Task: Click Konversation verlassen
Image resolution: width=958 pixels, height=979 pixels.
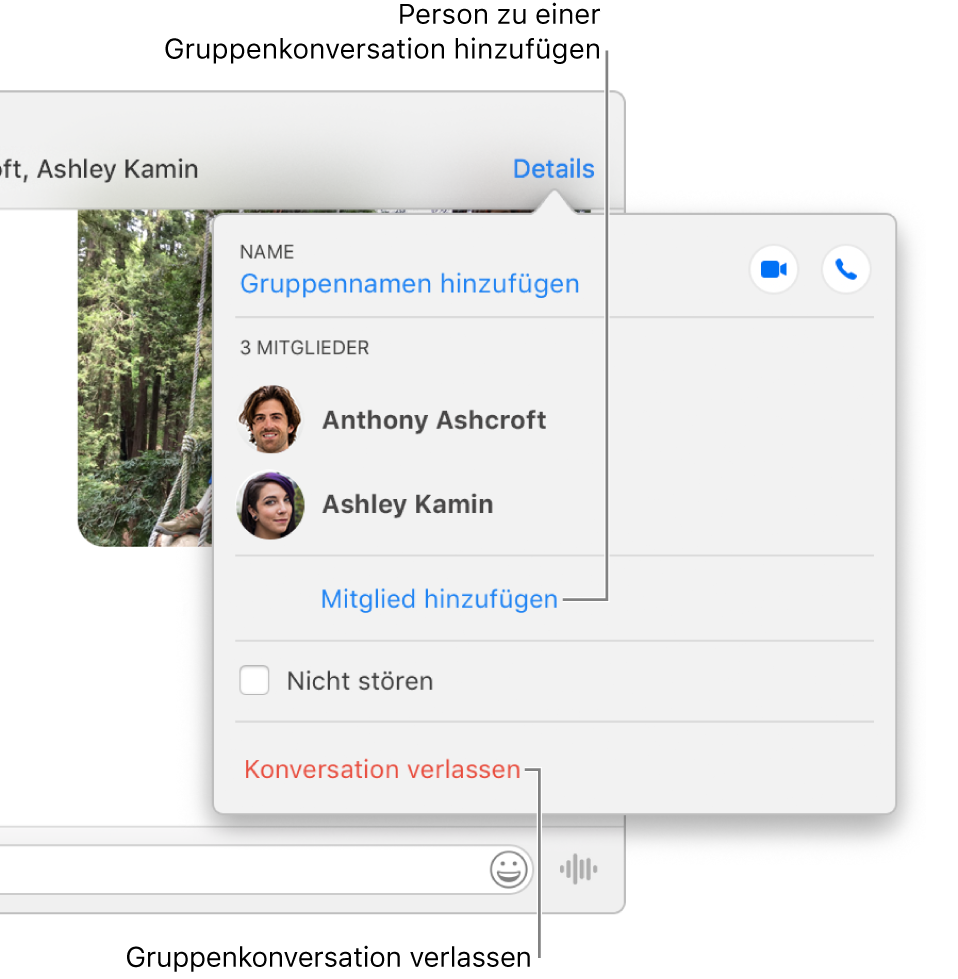Action: [x=382, y=769]
